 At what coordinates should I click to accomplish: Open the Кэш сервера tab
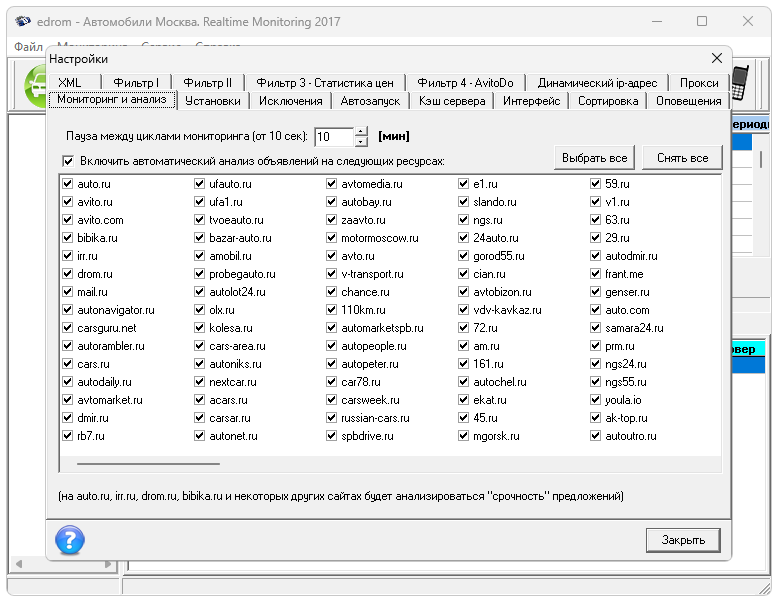pyautogui.click(x=452, y=101)
